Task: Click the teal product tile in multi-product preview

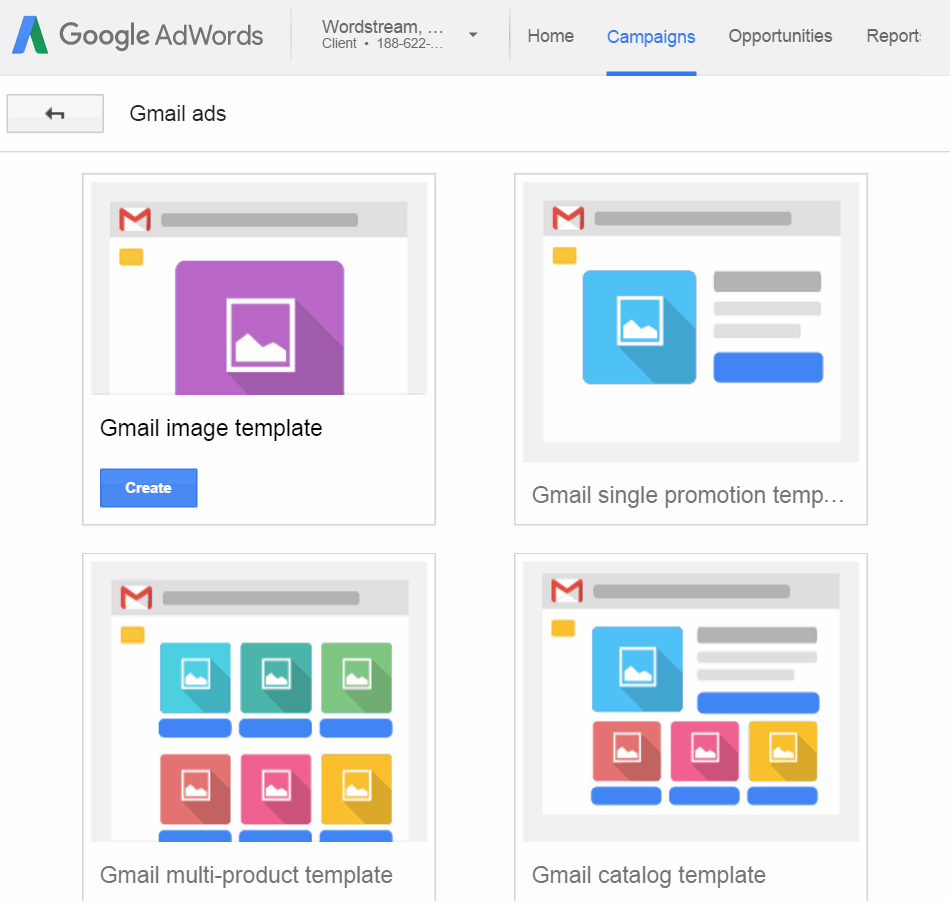Action: 276,677
